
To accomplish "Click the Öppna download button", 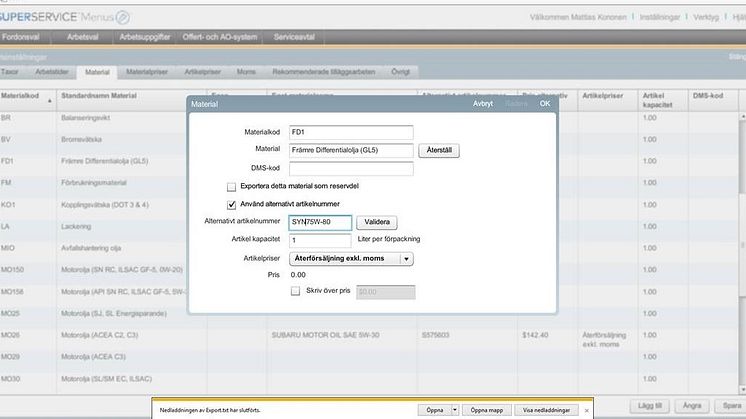I will [434, 410].
